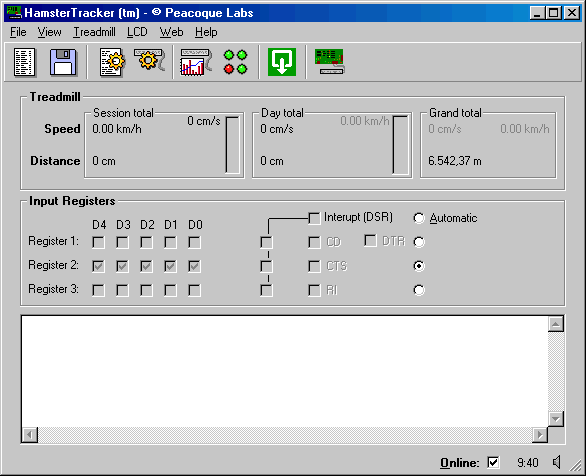Image resolution: width=586 pixels, height=476 pixels.
Task: Click the Day total 0 cm distance
Action: [272, 161]
